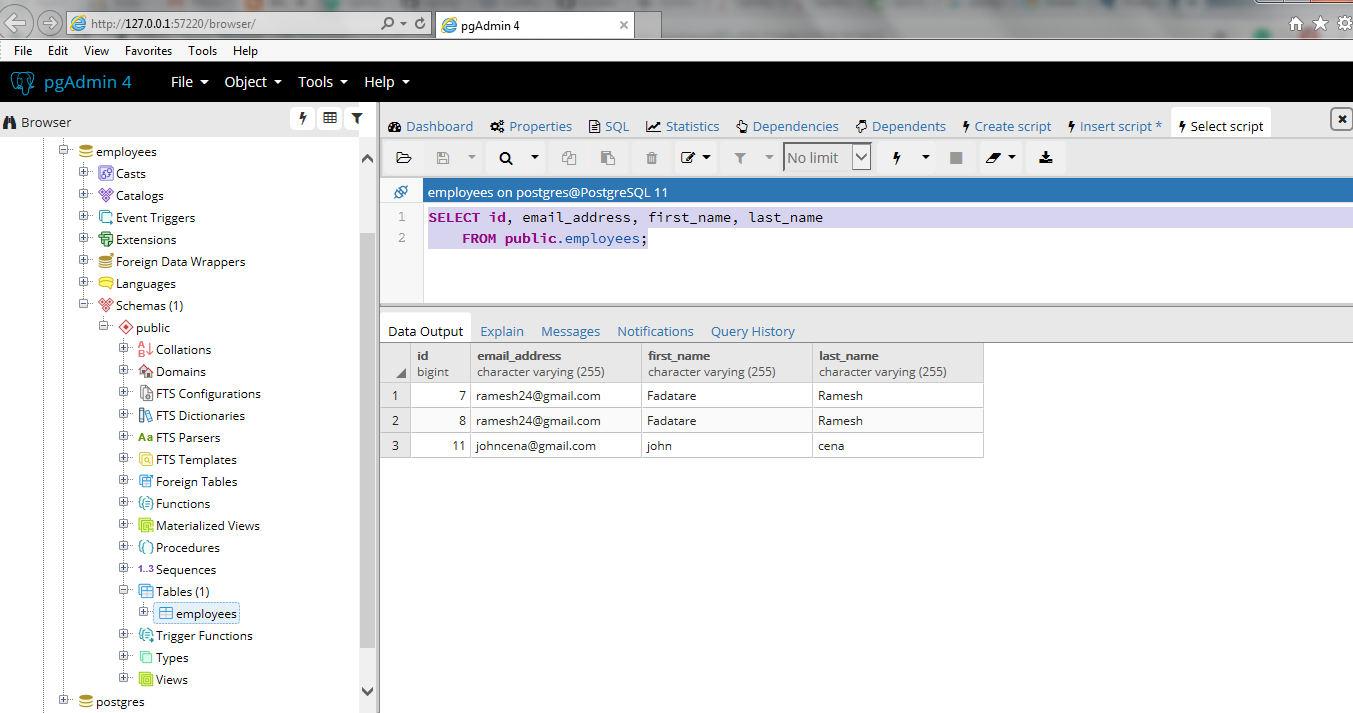
Task: Close the panel with X button
Action: [x=1341, y=120]
